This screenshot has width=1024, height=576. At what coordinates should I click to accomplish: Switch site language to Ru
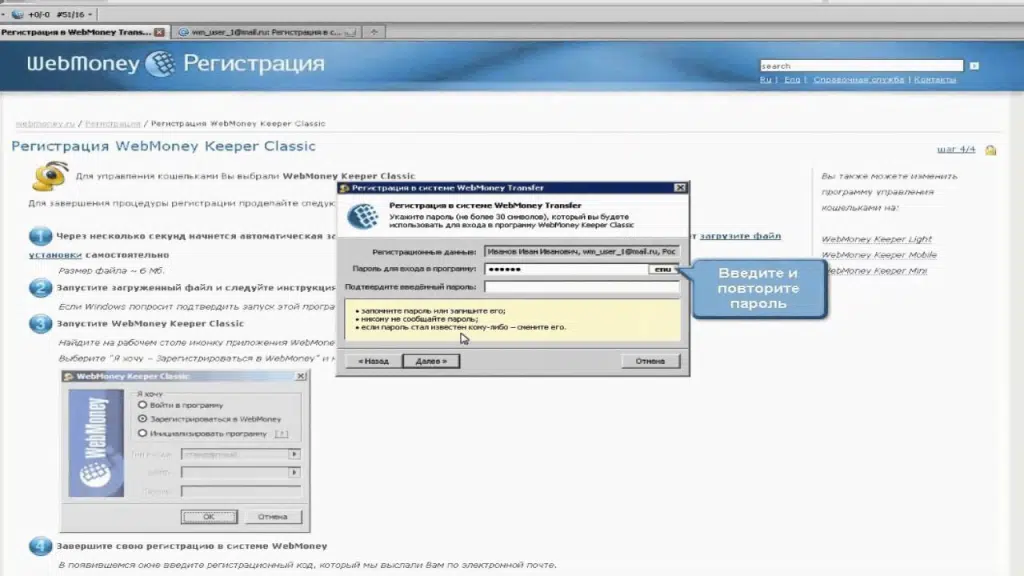point(765,80)
